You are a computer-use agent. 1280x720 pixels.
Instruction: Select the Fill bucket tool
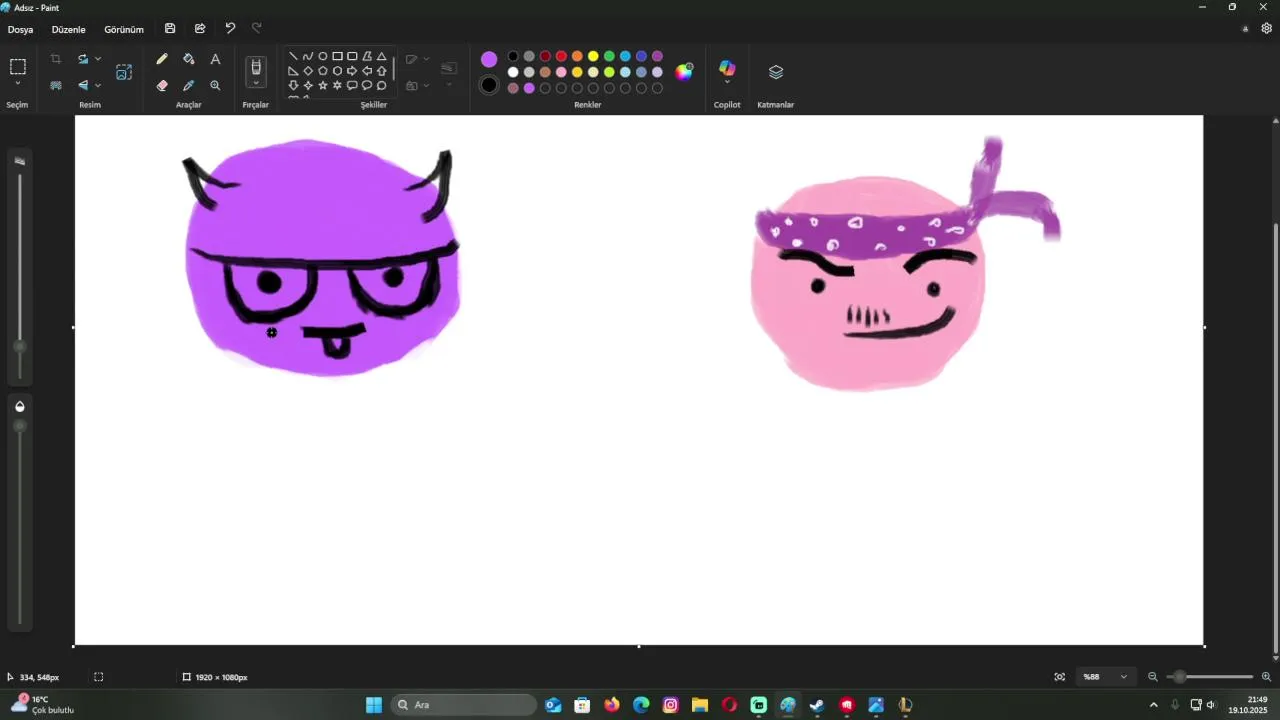[x=189, y=59]
